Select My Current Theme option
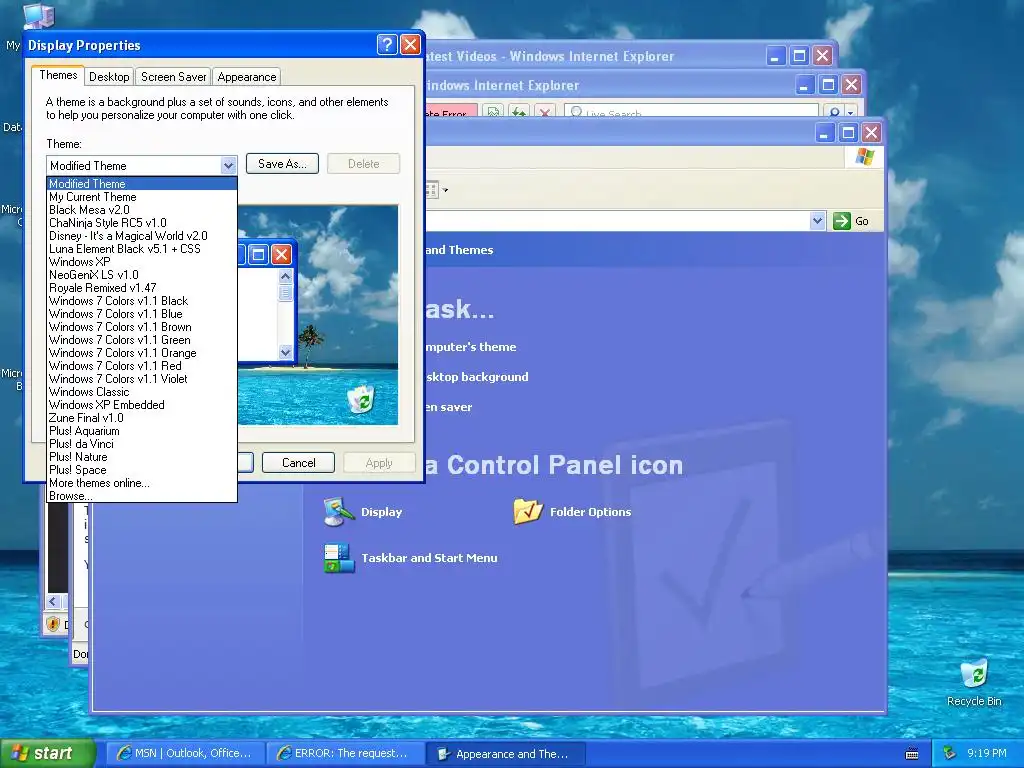Image resolution: width=1024 pixels, height=768 pixels. pos(142,197)
